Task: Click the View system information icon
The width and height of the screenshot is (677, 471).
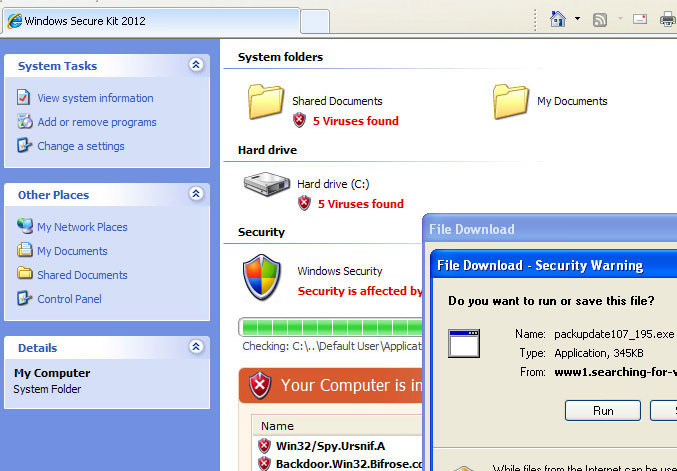Action: [x=24, y=97]
